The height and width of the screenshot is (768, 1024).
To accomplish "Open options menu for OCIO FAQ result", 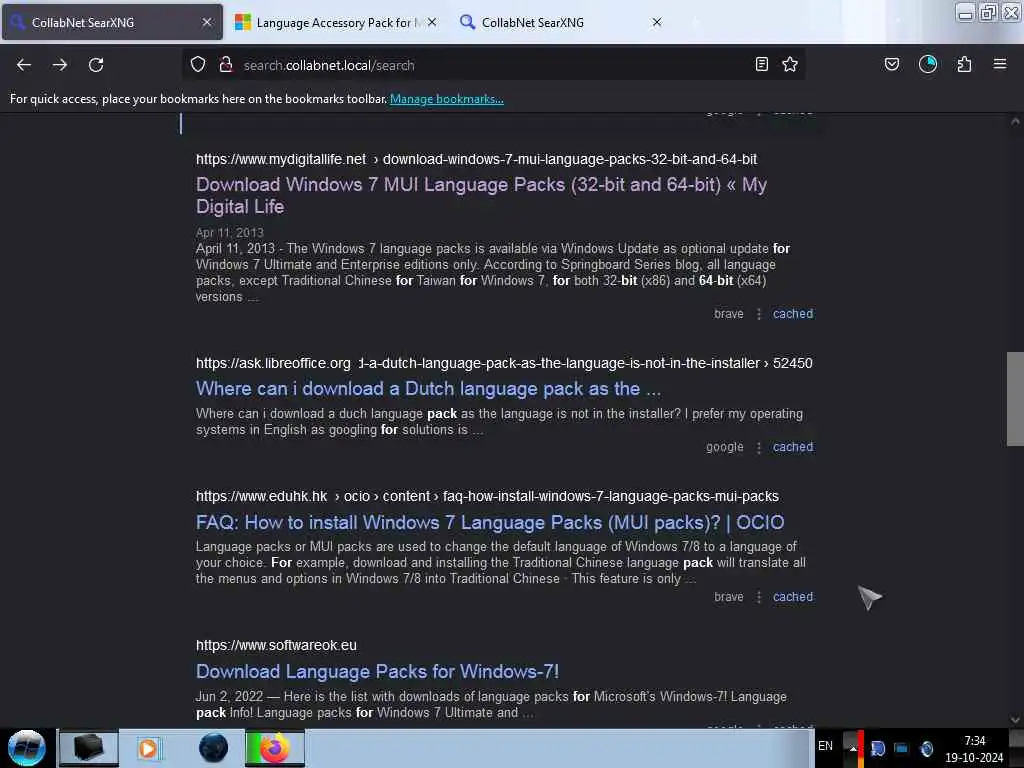I will pos(758,597).
